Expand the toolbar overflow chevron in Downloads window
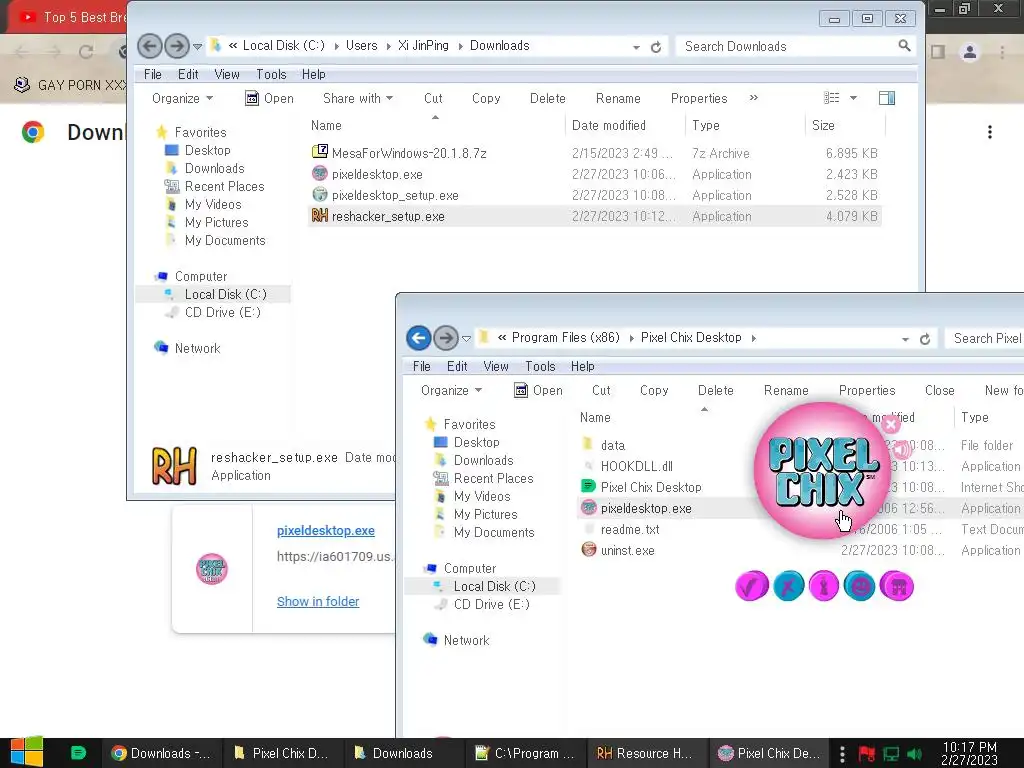The width and height of the screenshot is (1024, 768). pos(754,98)
